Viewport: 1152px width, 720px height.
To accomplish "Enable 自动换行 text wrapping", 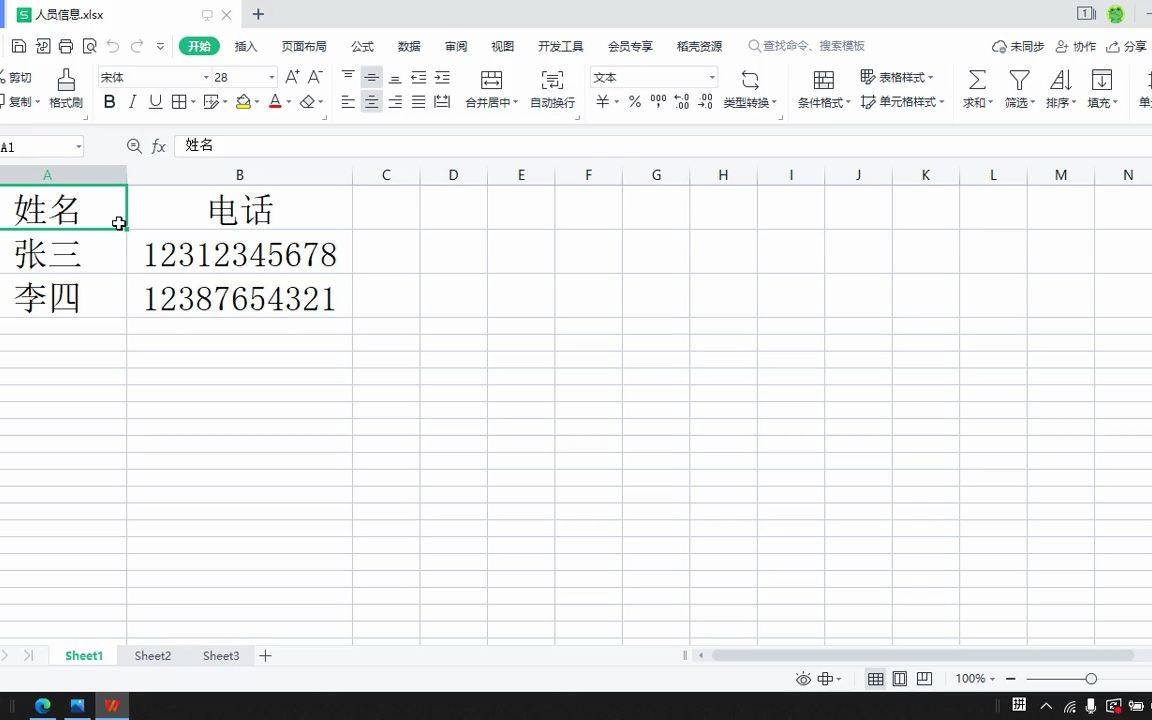I will click(x=551, y=88).
